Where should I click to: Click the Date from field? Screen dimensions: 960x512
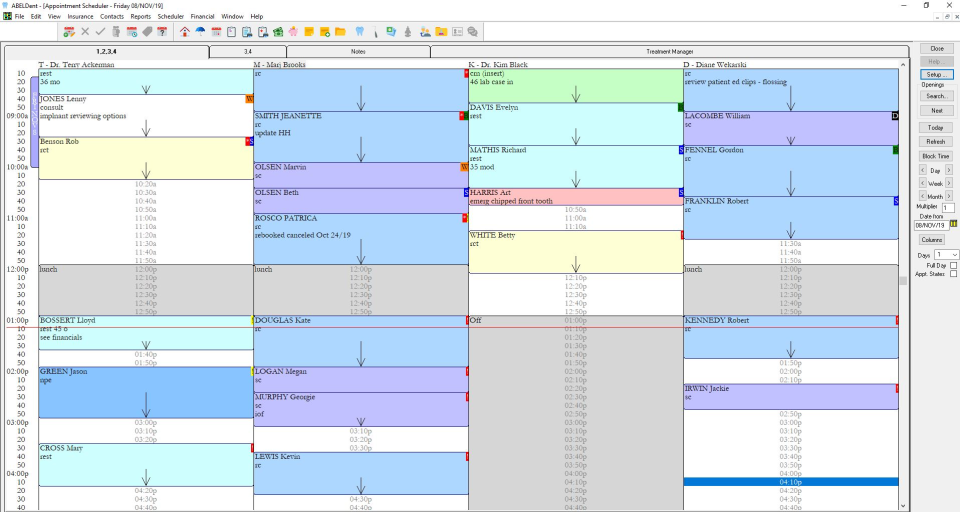coord(932,225)
